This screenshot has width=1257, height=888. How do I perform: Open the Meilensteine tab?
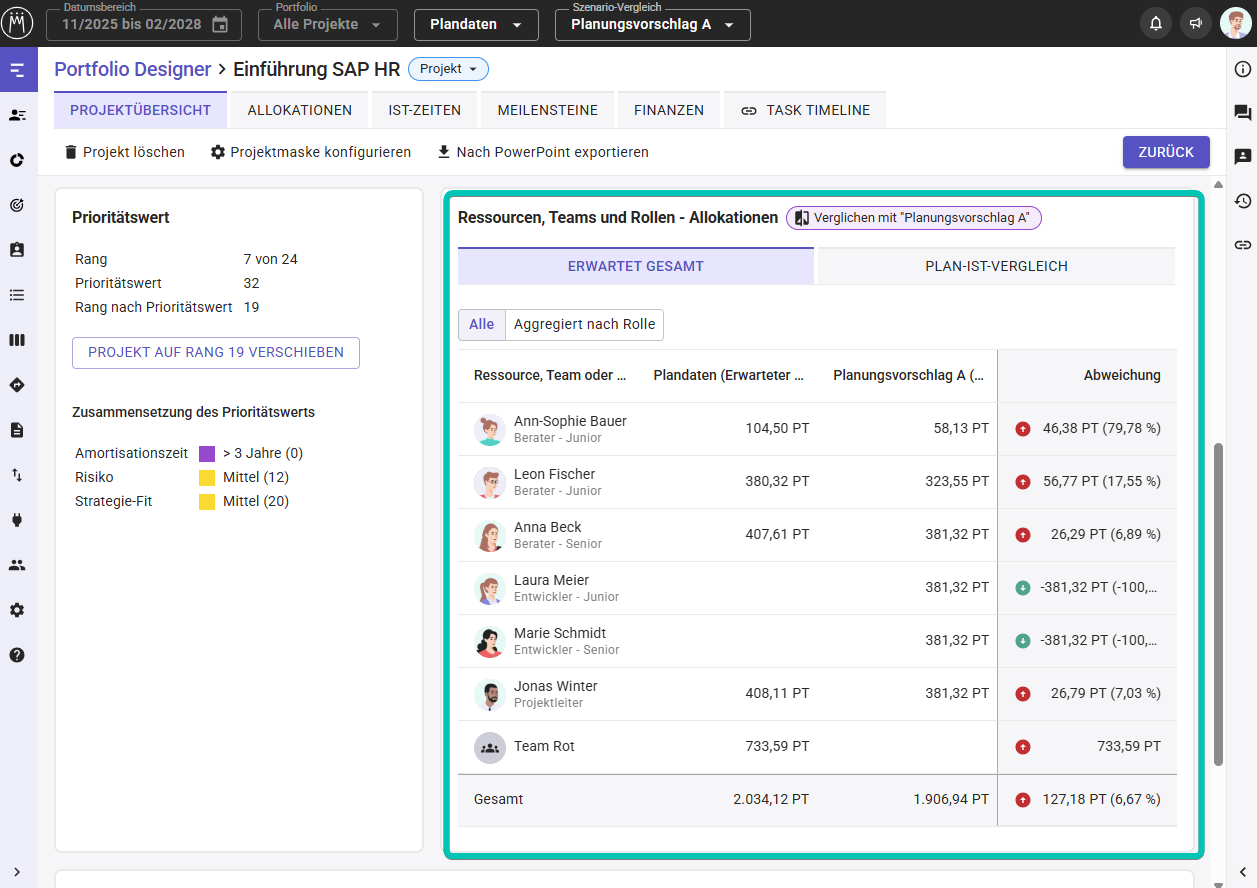[x=547, y=110]
